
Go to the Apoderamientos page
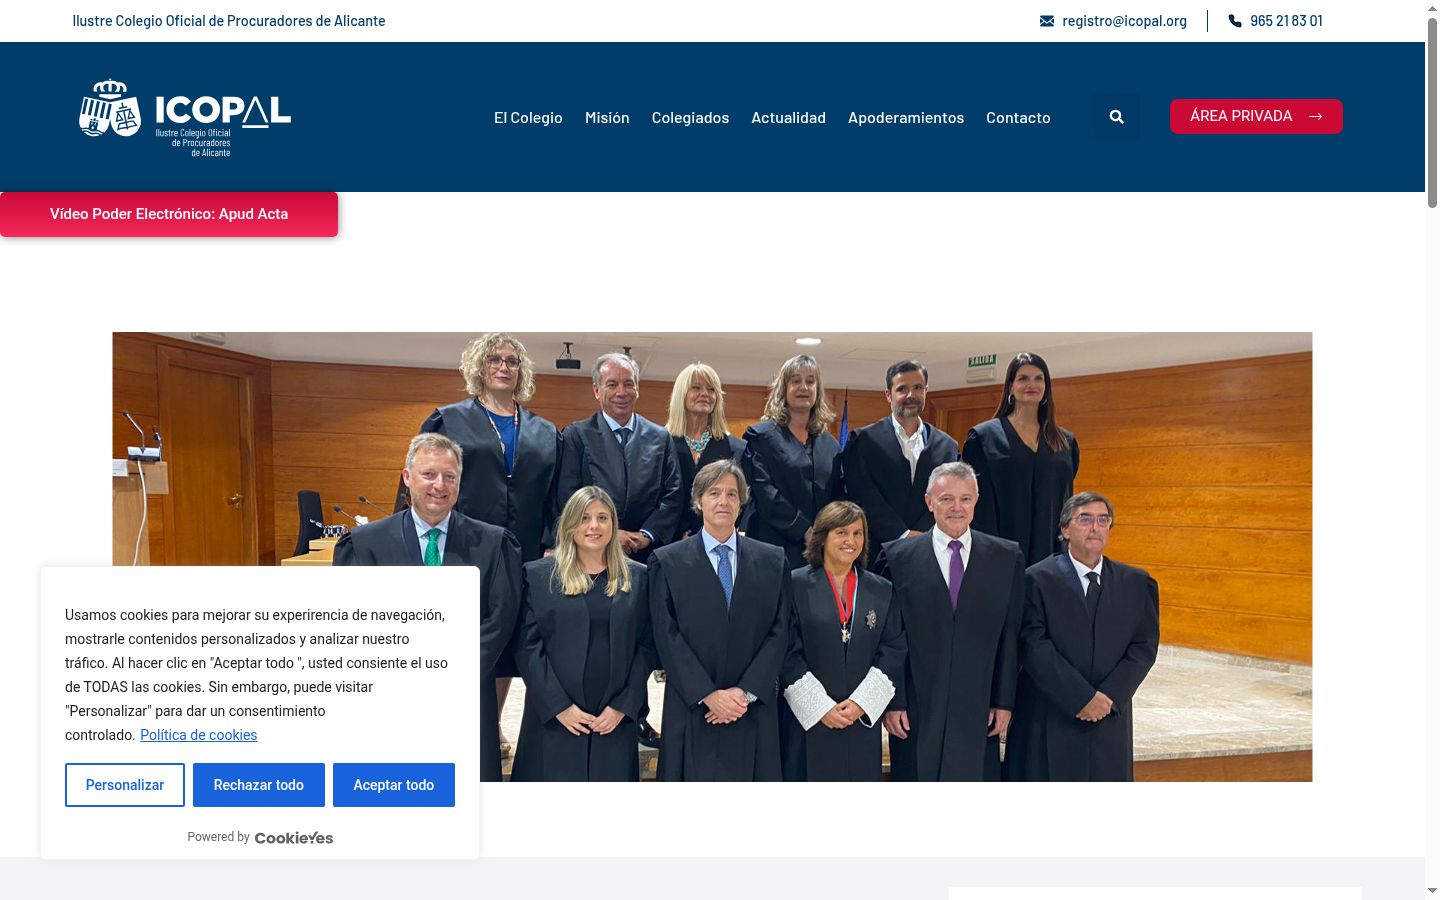point(906,118)
